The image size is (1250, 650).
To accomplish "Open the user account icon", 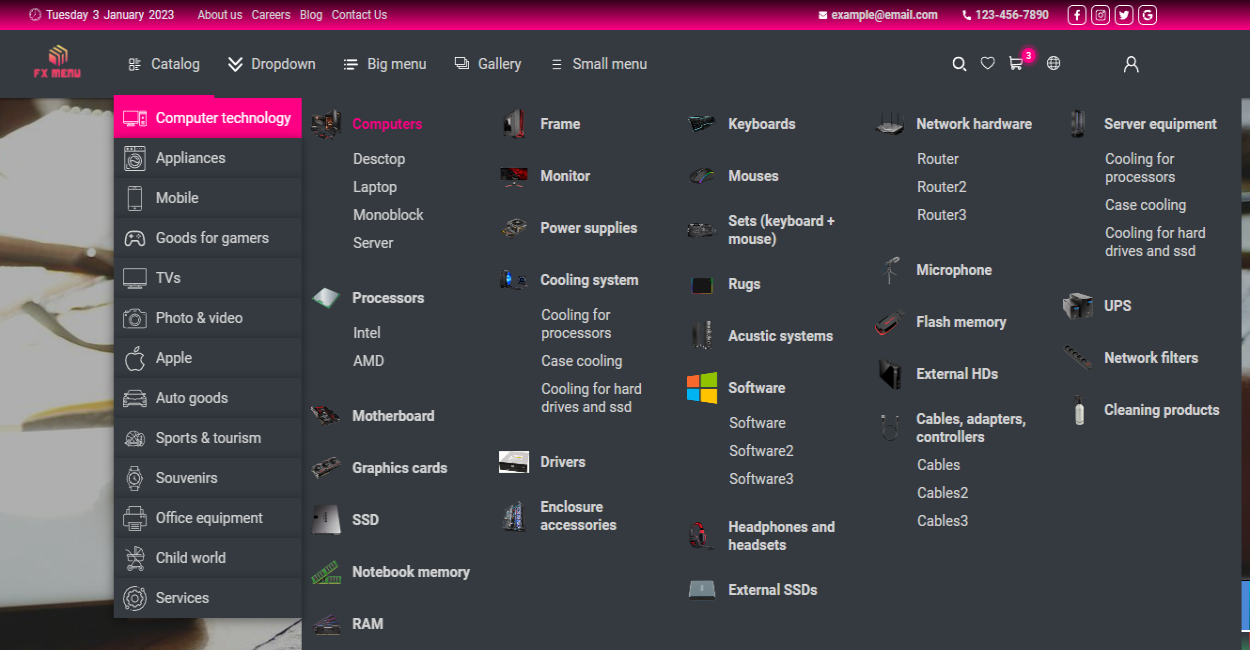I will [1131, 64].
